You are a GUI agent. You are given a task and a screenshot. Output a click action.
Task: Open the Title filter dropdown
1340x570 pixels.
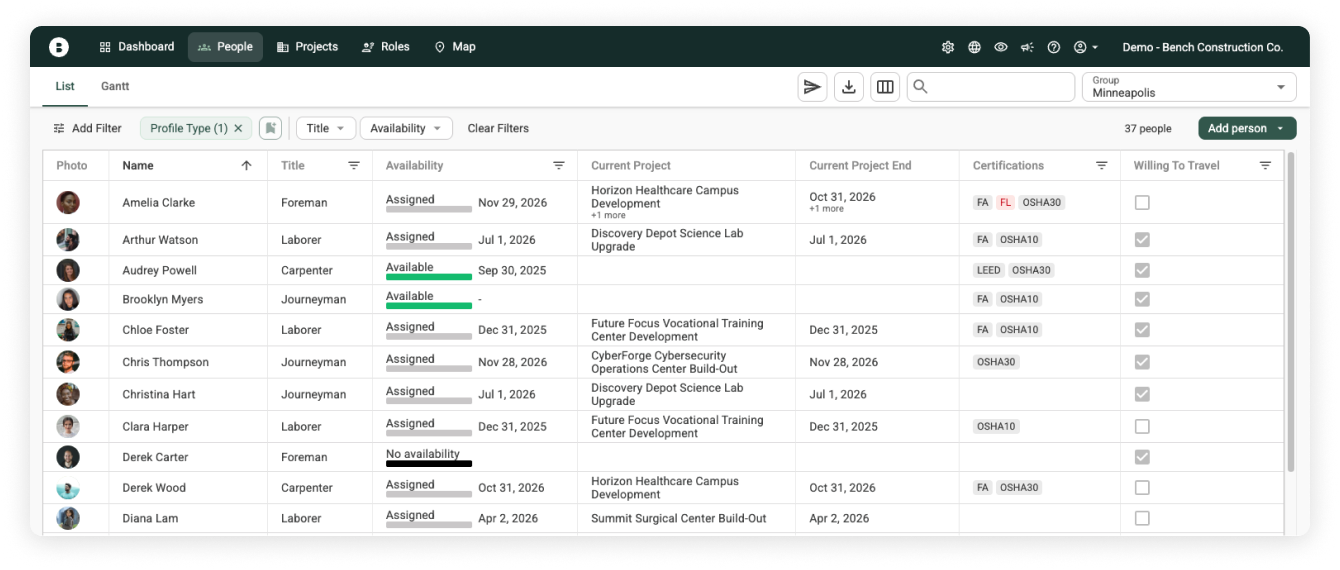(326, 128)
